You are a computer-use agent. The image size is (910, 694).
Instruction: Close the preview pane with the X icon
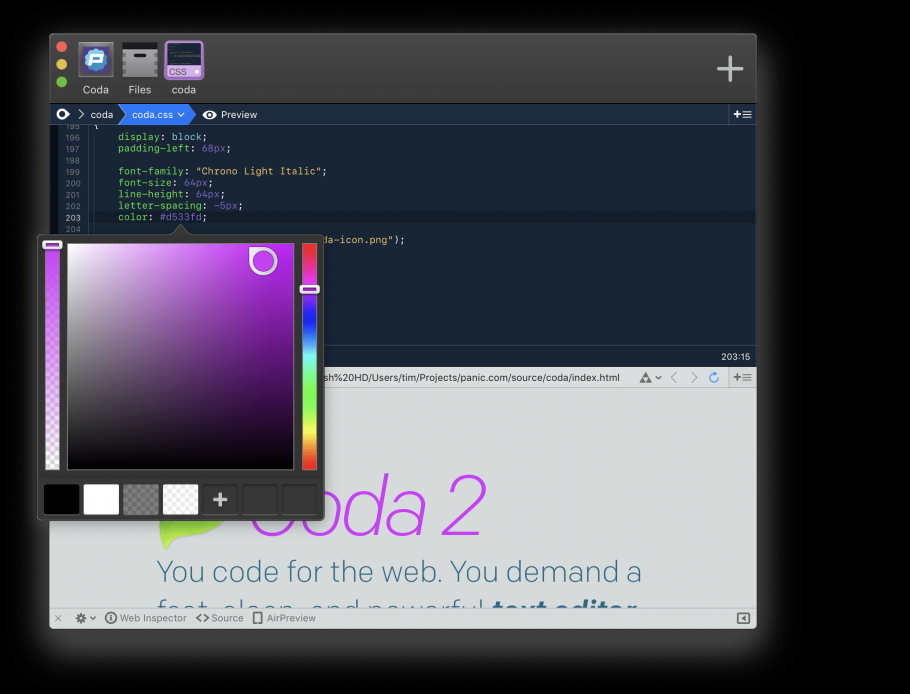pyautogui.click(x=58, y=619)
